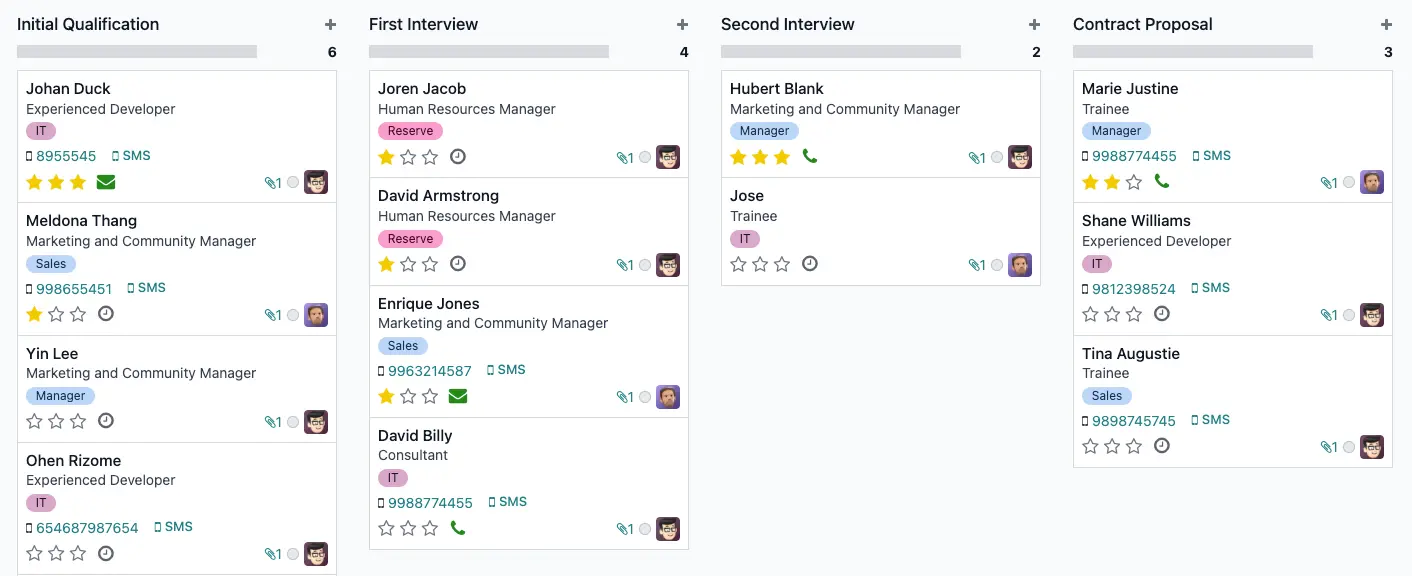
Task: Click the clock activity icon on Meldona Thang's card
Action: coord(106,314)
